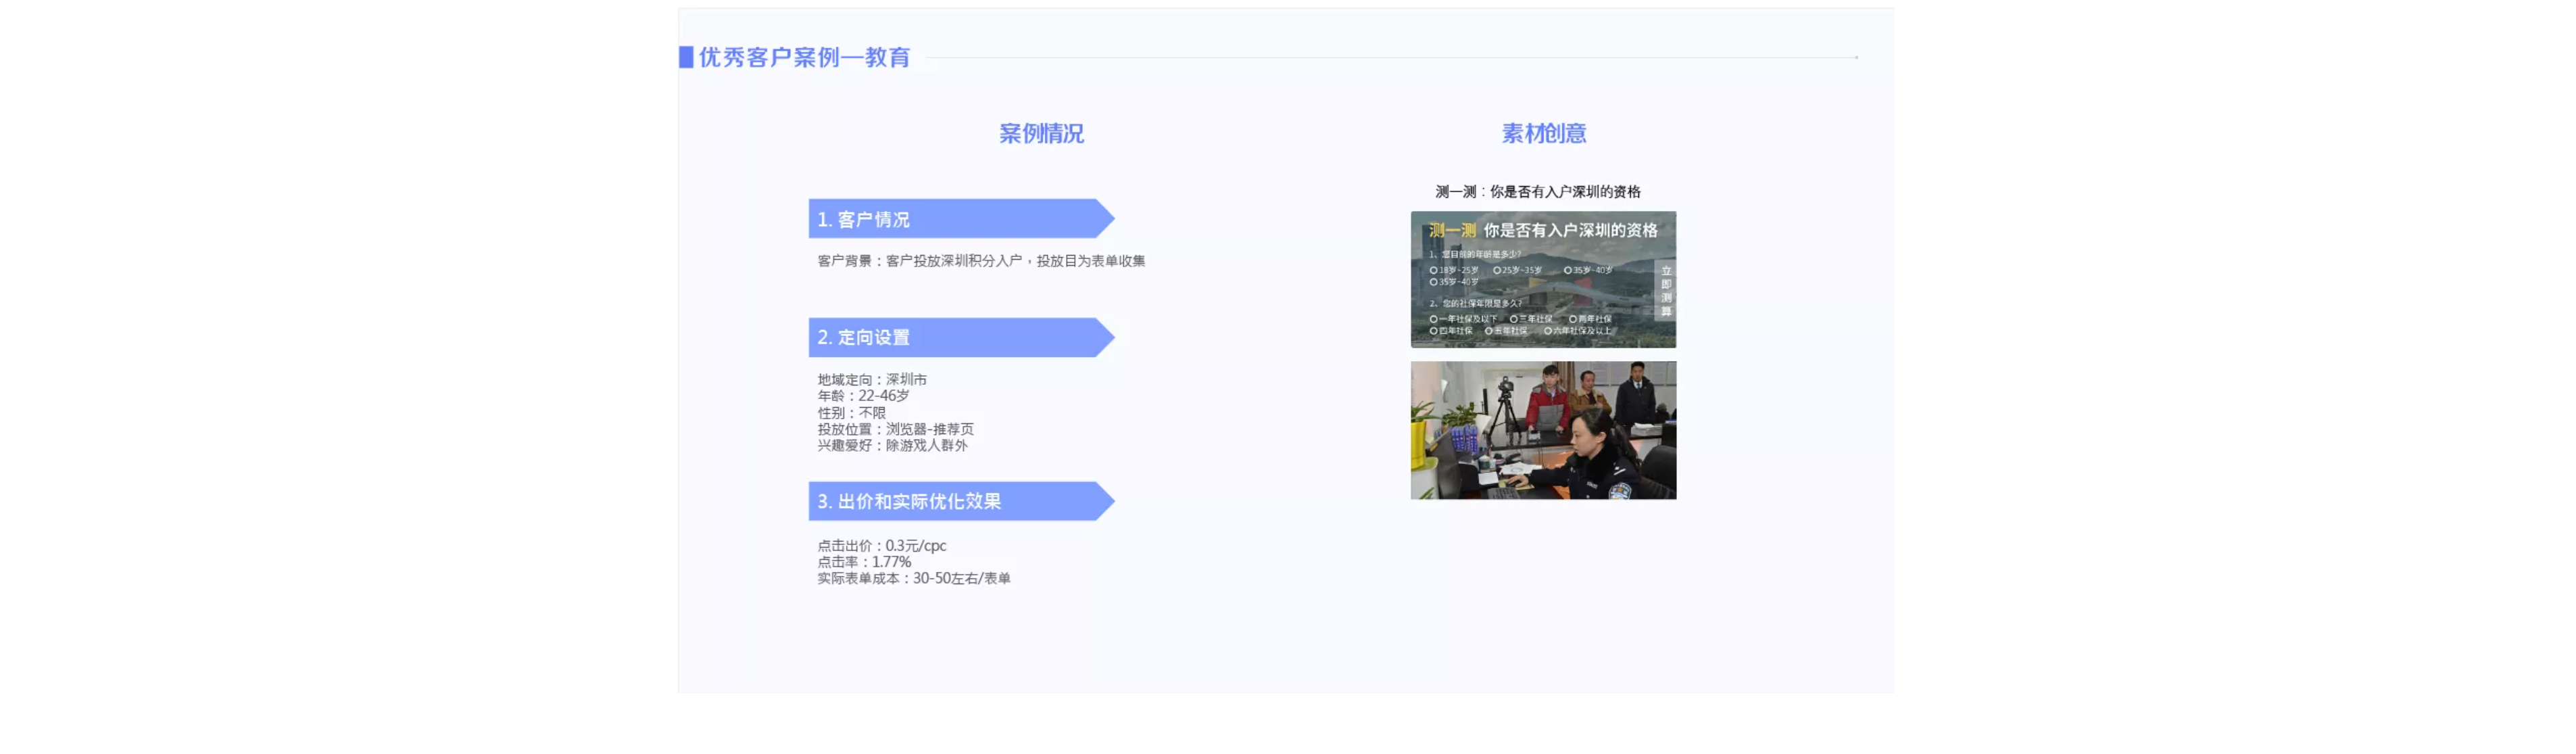The height and width of the screenshot is (754, 2576).
Task: Click the 1. 客户情况 banner
Action: point(961,219)
